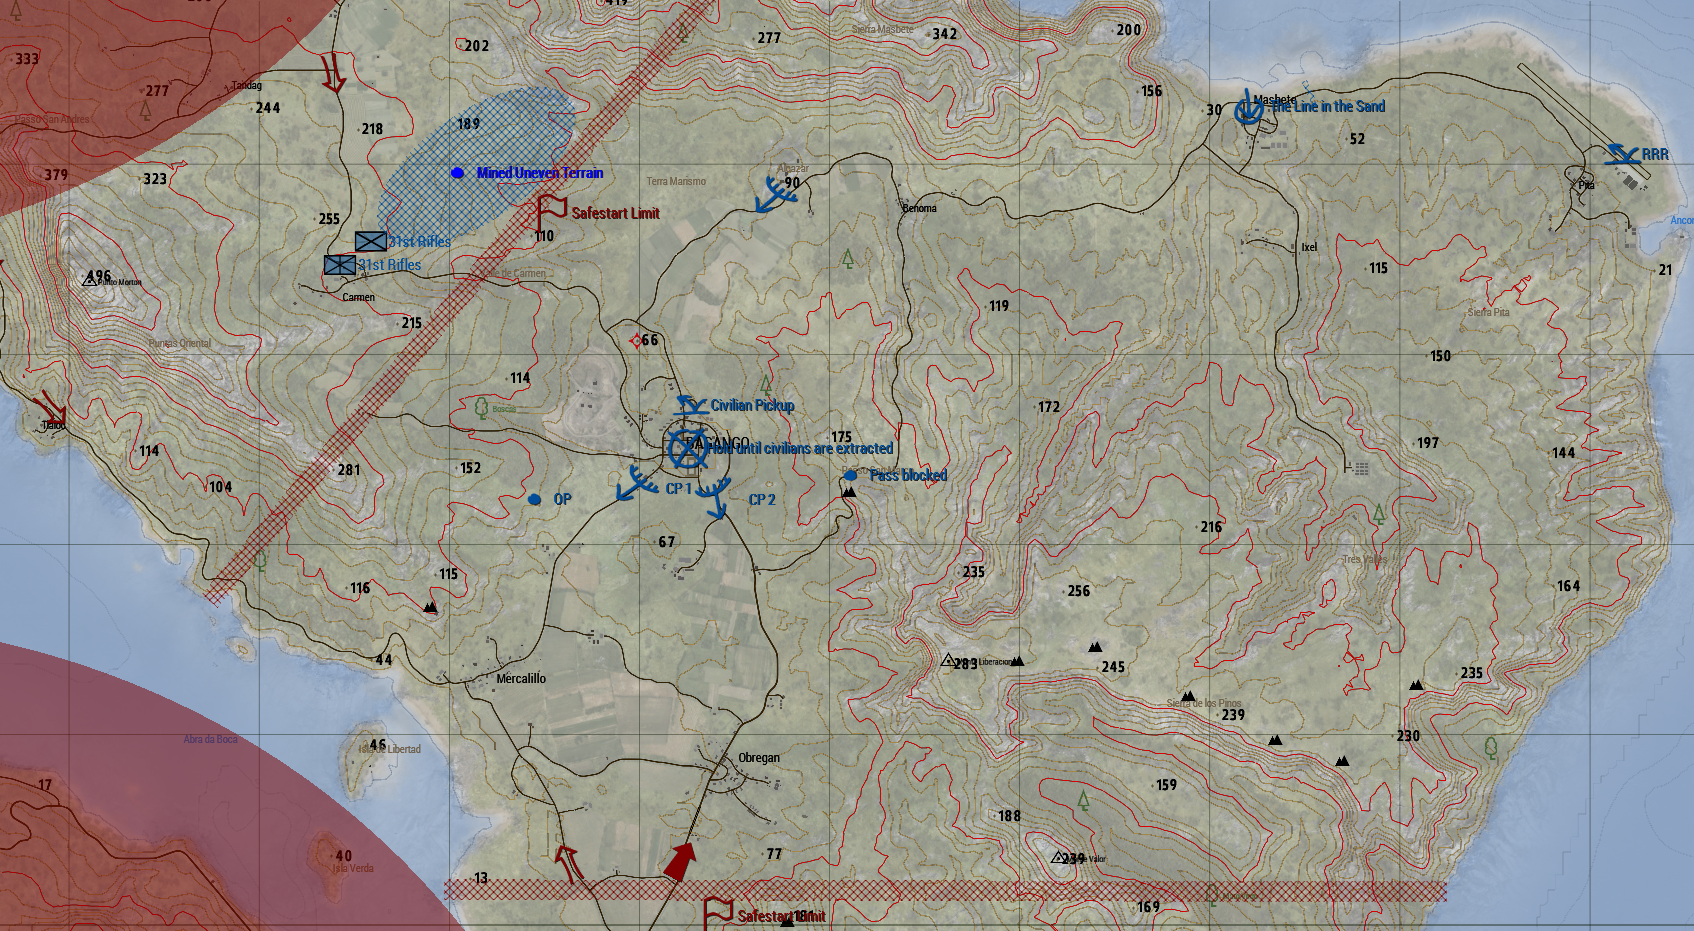This screenshot has height=931, width=1694.
Task: Click the RRR marker icon at the airfield
Action: click(x=1622, y=154)
